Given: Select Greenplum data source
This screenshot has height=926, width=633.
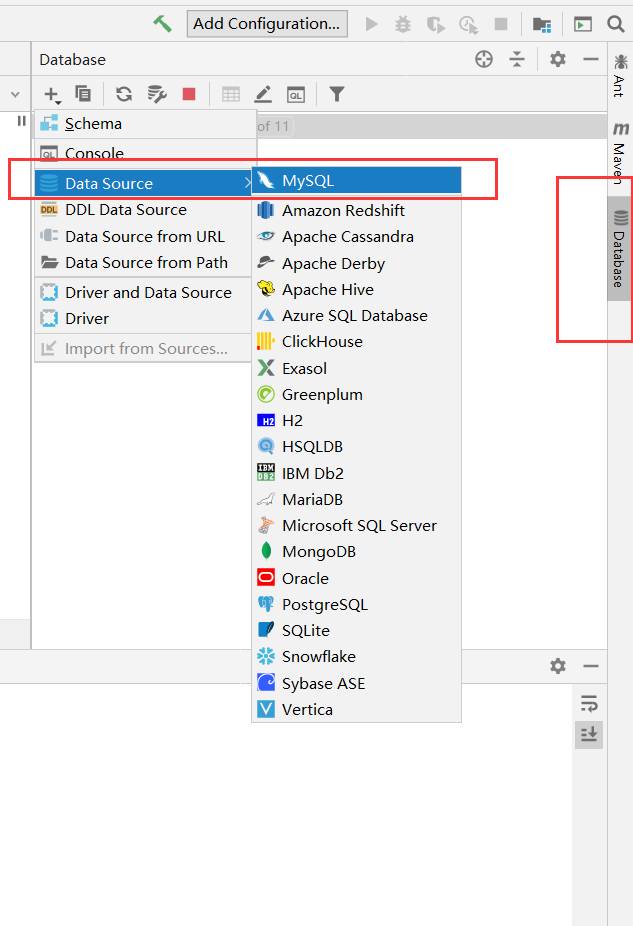Looking at the screenshot, I should tap(357, 394).
